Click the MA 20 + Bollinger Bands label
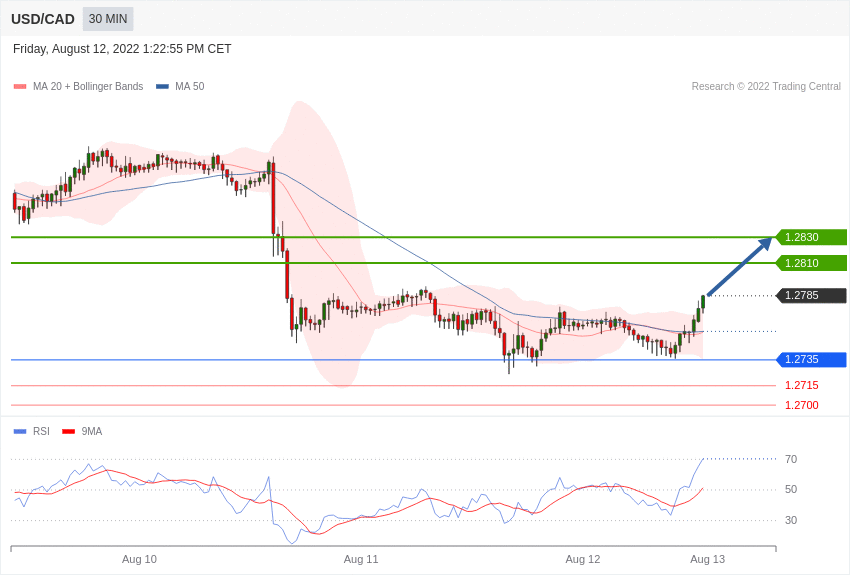 88,86
